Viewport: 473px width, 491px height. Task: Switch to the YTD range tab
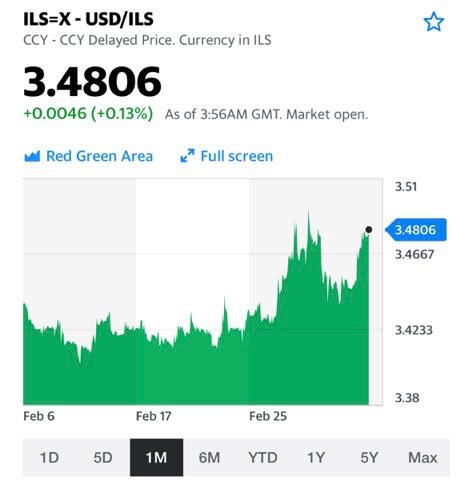[263, 457]
